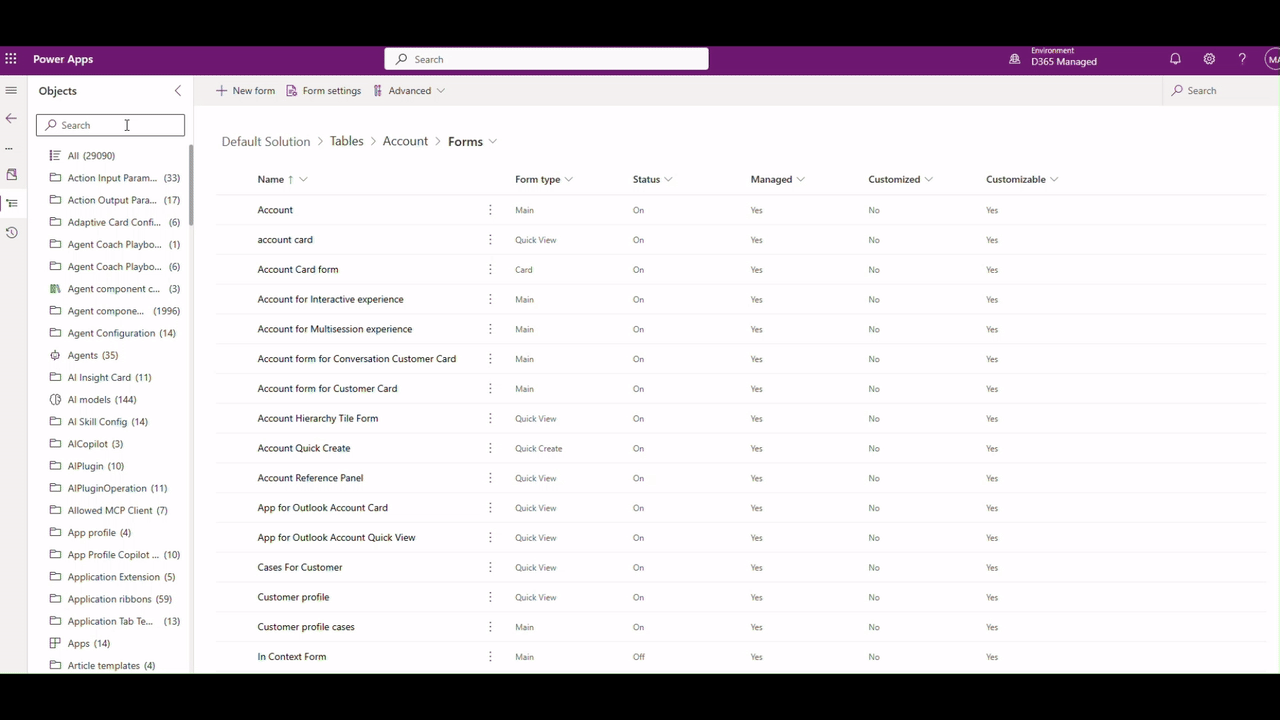Open the Status column filter
The height and width of the screenshot is (720, 1280).
668,180
